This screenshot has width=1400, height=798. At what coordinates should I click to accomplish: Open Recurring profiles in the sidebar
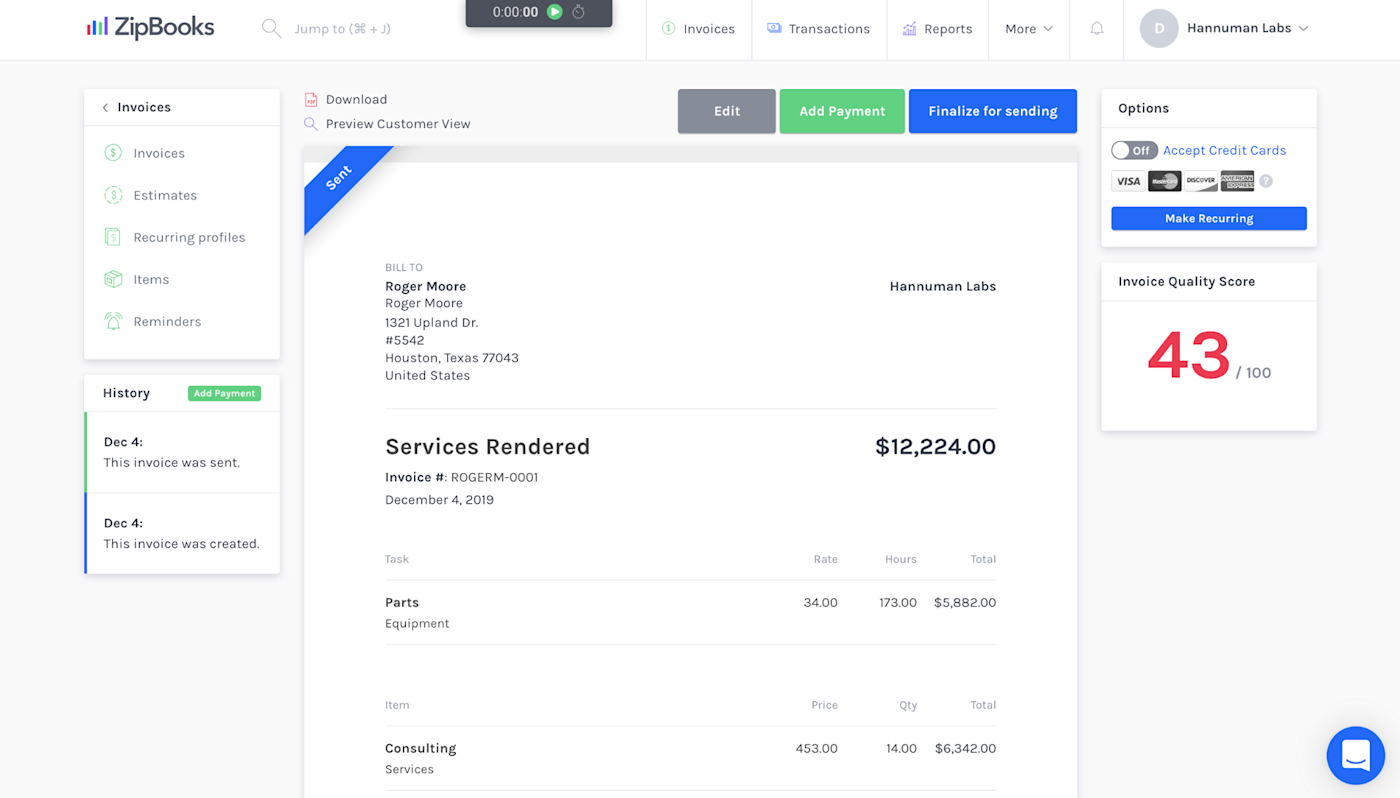(187, 236)
